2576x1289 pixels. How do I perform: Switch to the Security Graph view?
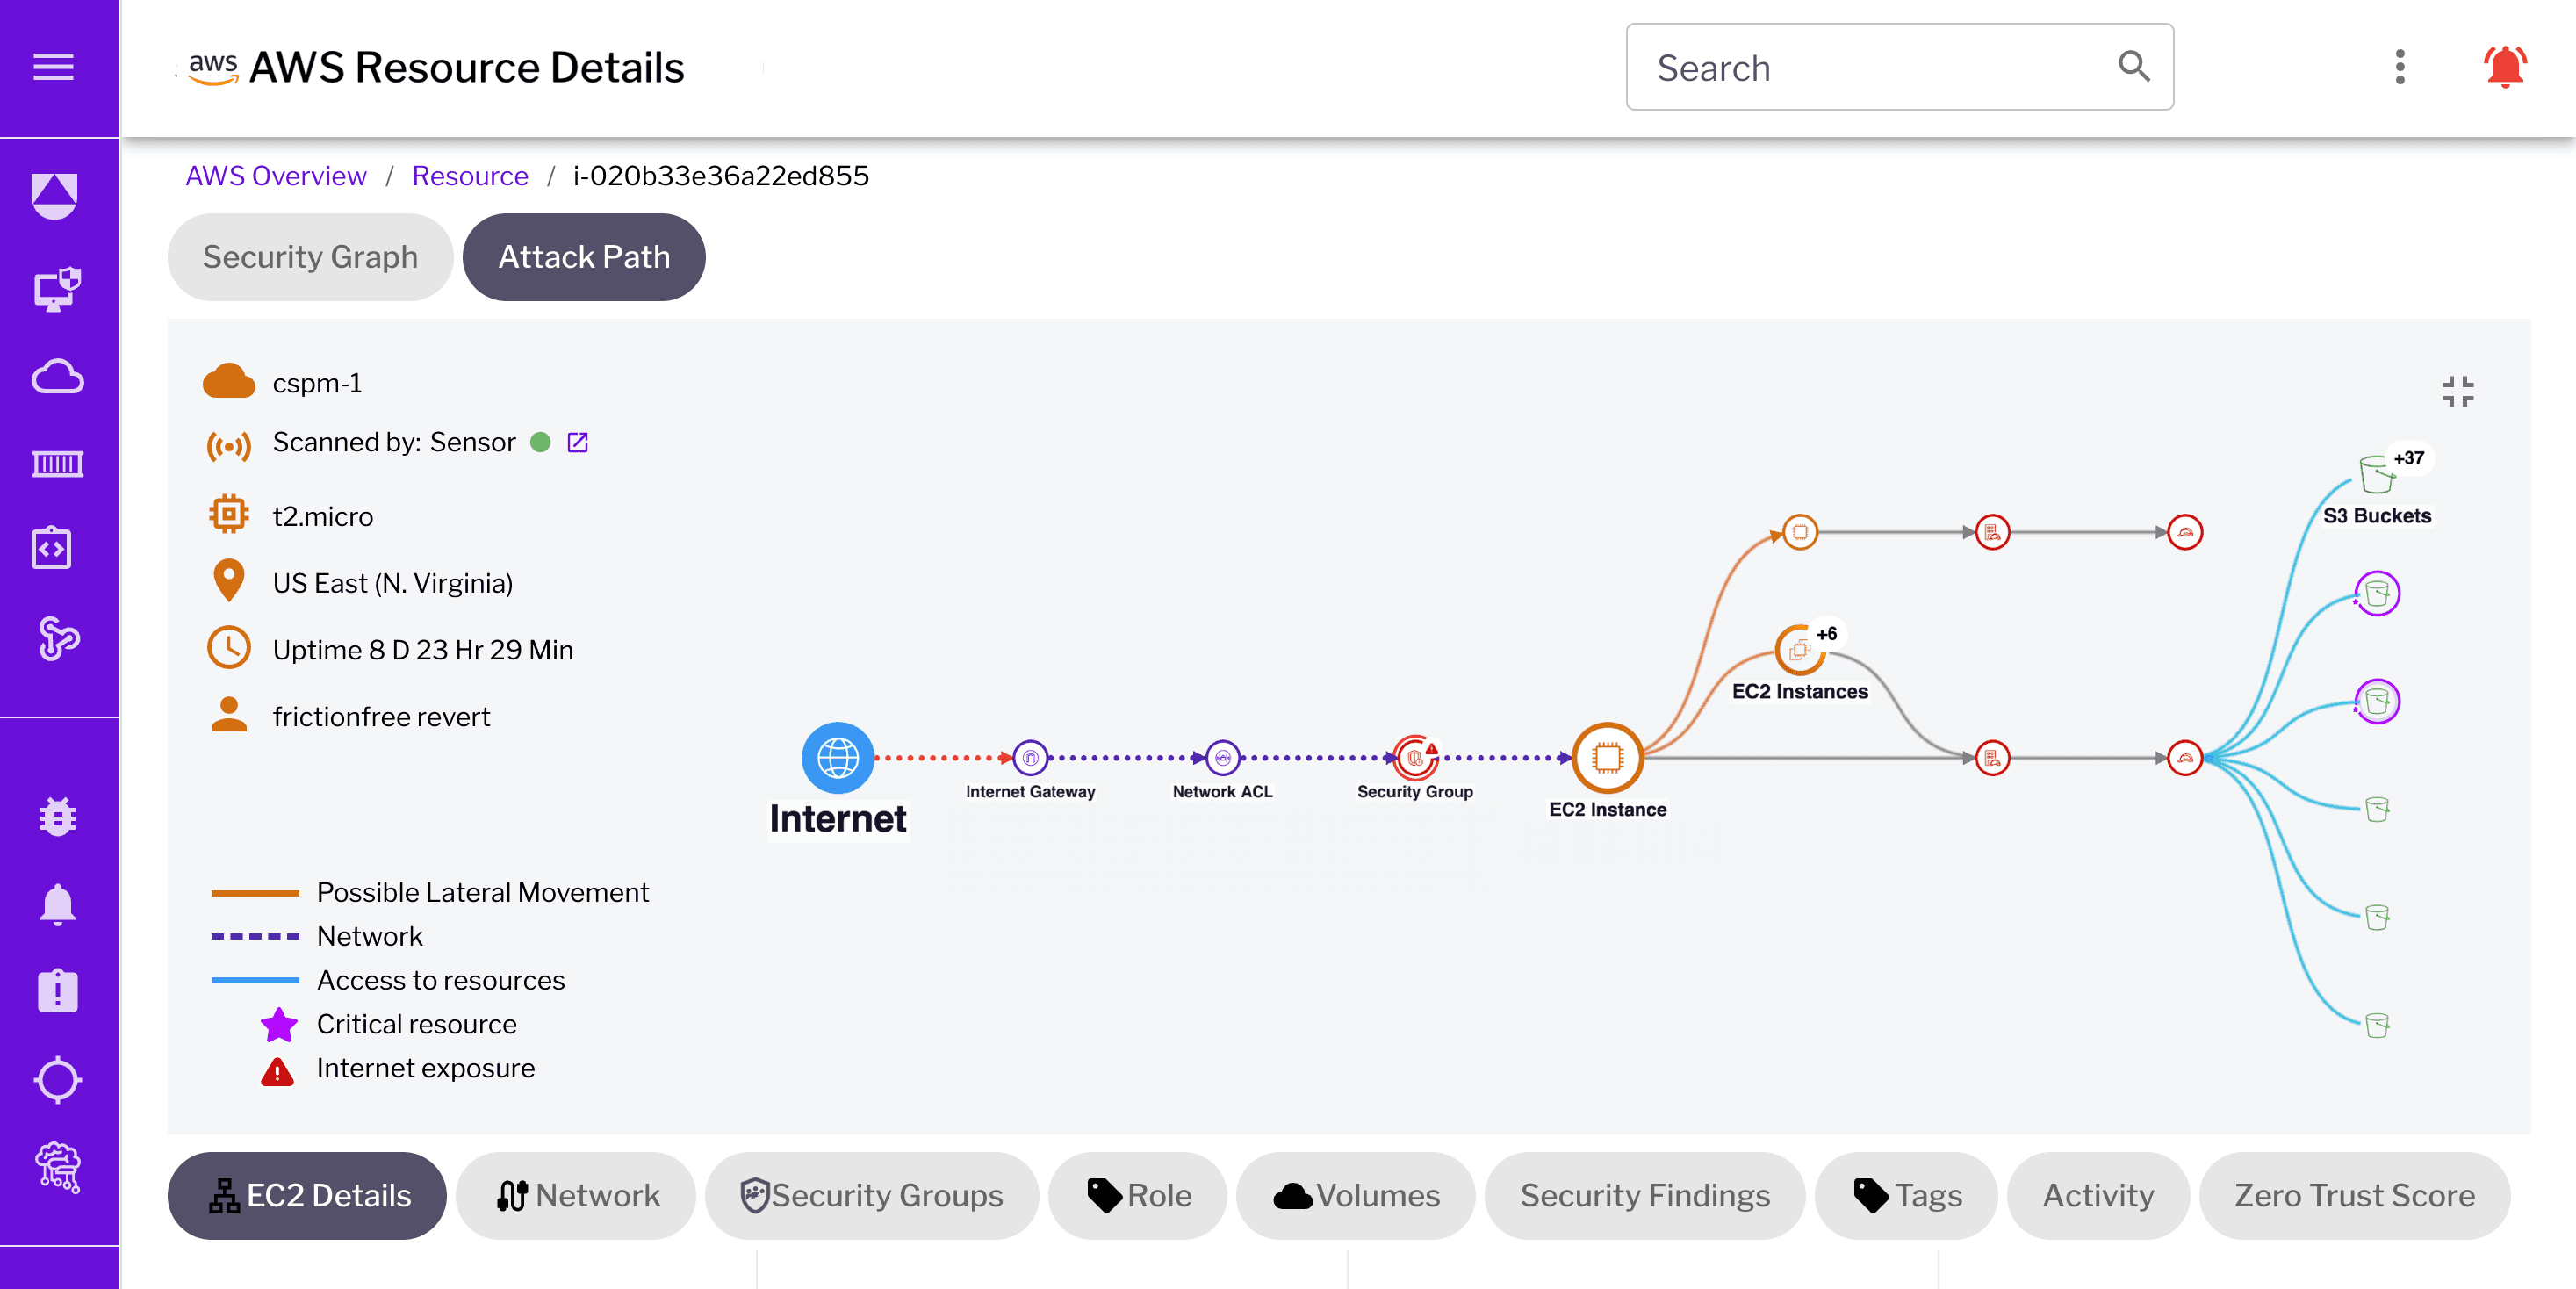(x=310, y=257)
